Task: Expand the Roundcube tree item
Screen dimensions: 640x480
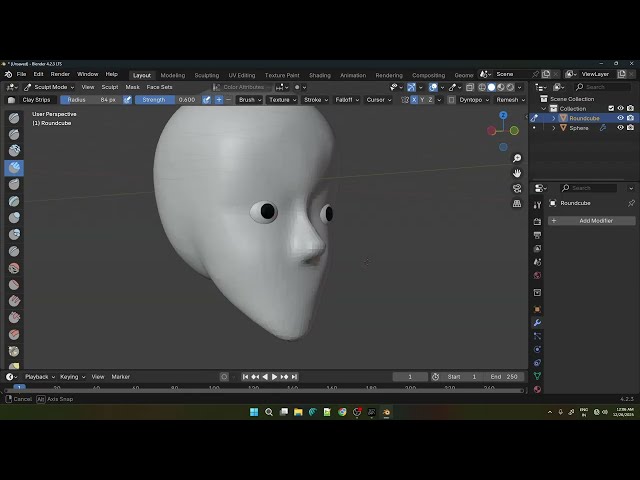Action: pos(553,118)
